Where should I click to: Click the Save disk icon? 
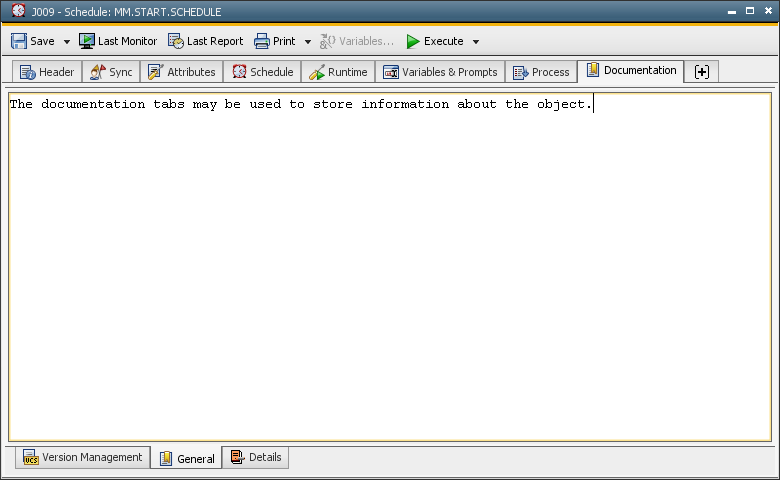(19, 41)
